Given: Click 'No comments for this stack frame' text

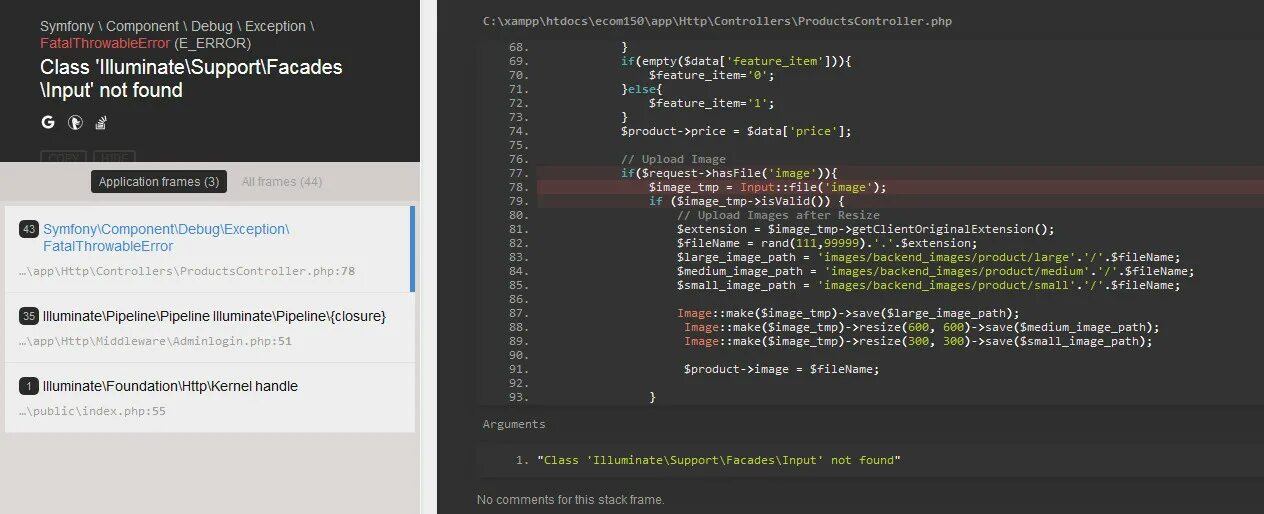Looking at the screenshot, I should point(570,500).
